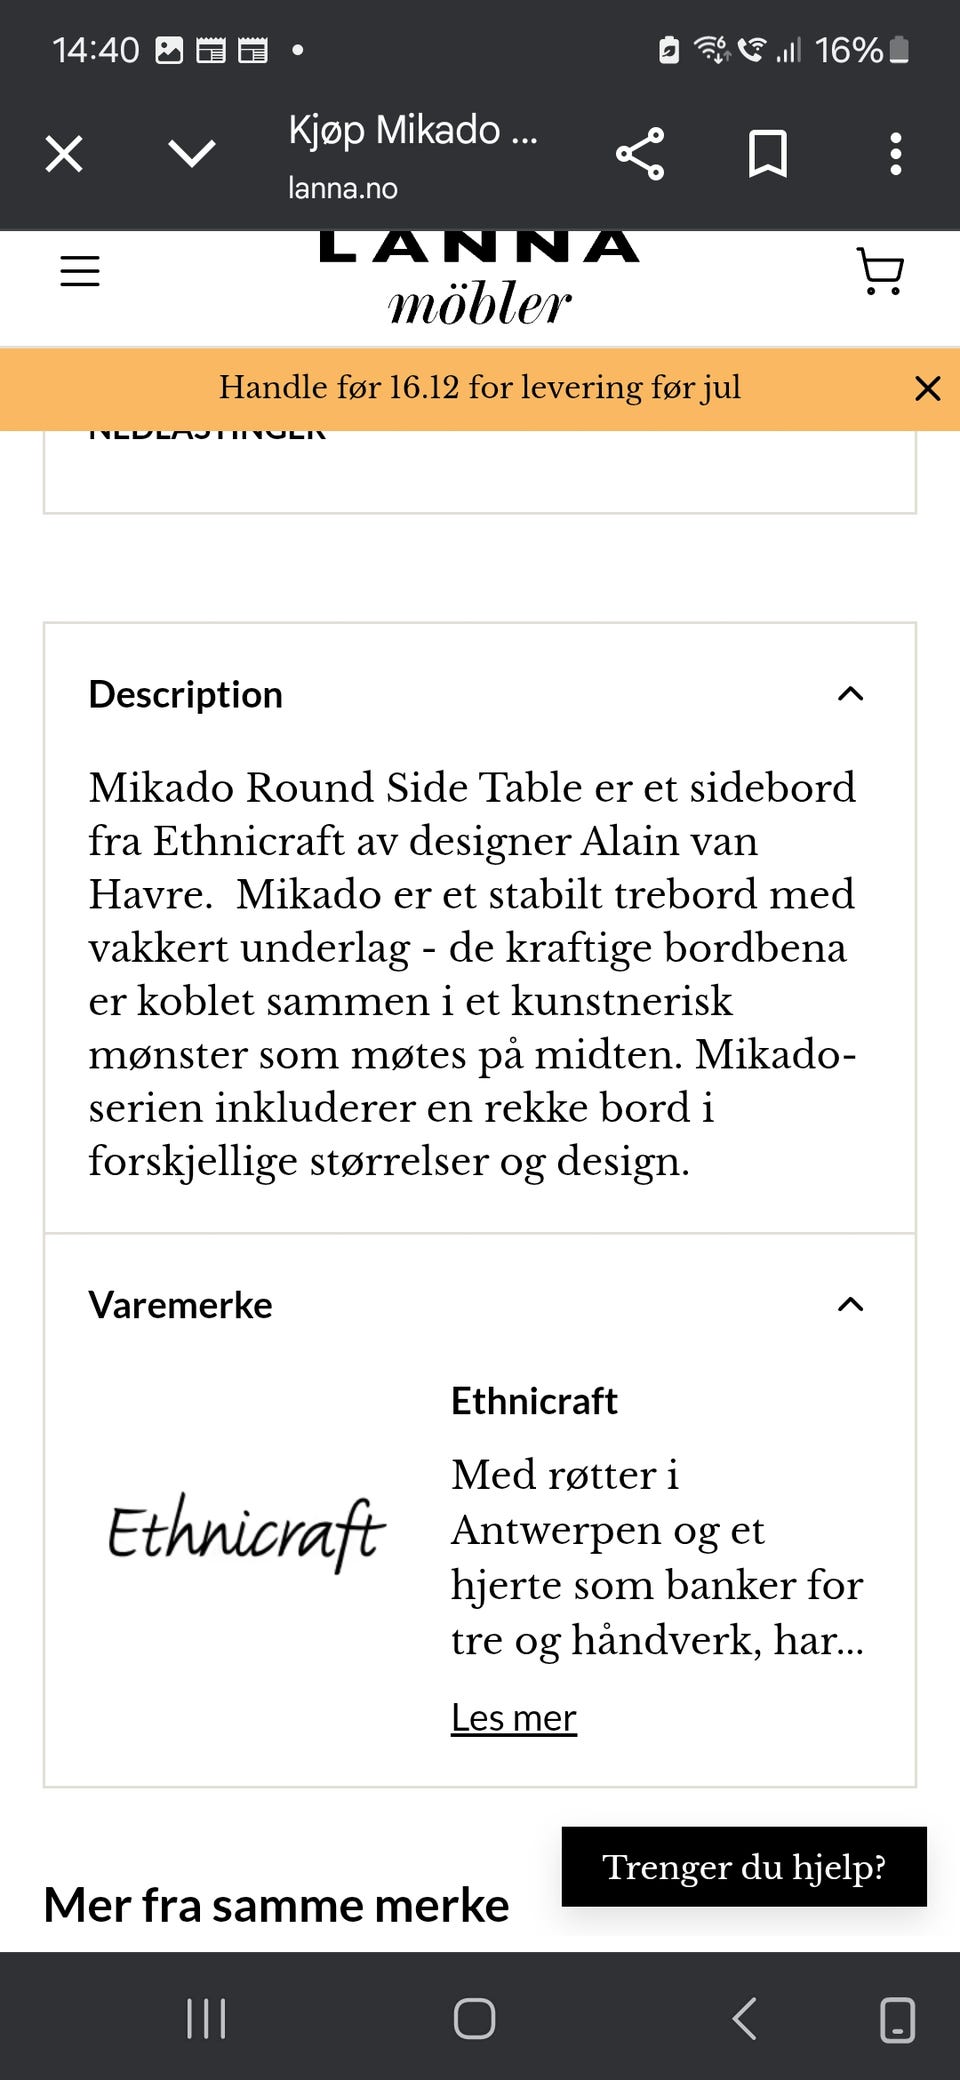Minimize the custom tab using down chevron

pos(192,154)
